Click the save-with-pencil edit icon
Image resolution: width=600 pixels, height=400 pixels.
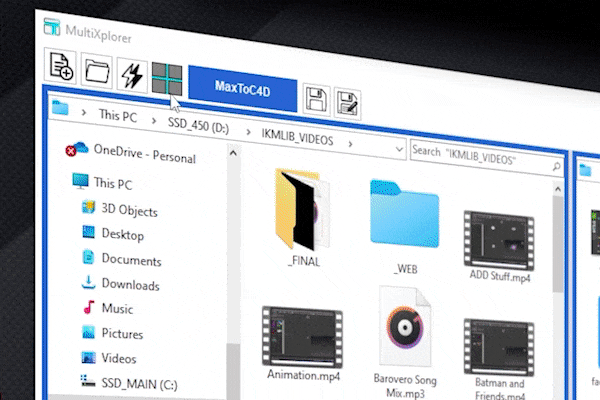[x=348, y=103]
